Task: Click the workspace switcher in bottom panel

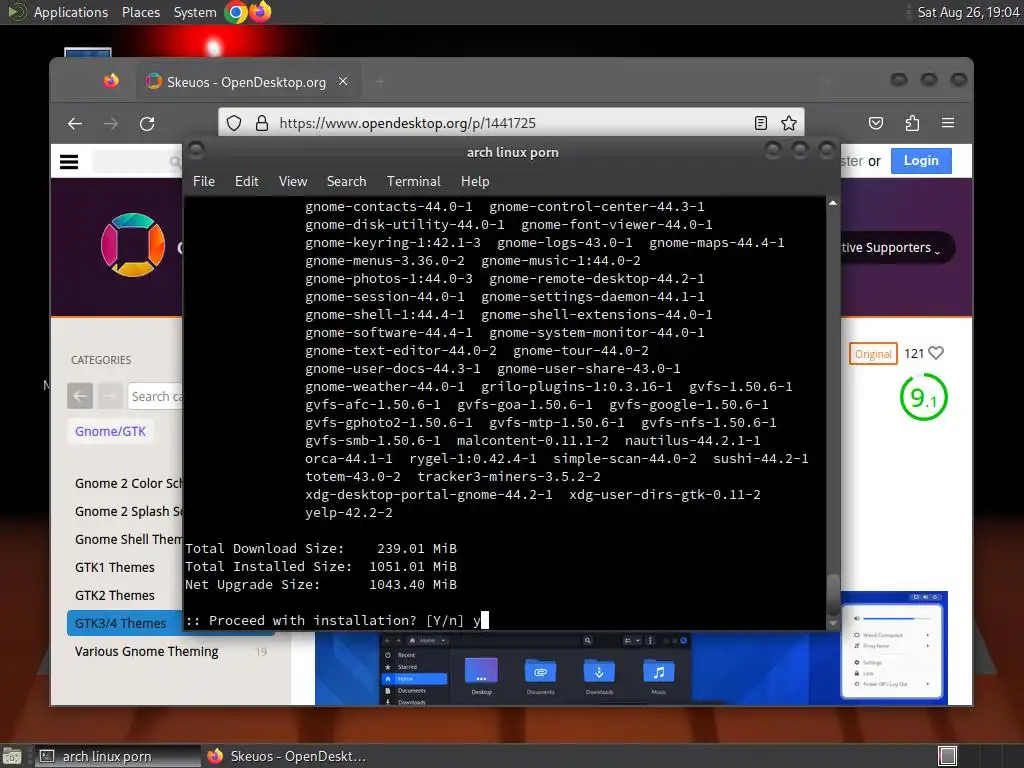Action: 947,756
